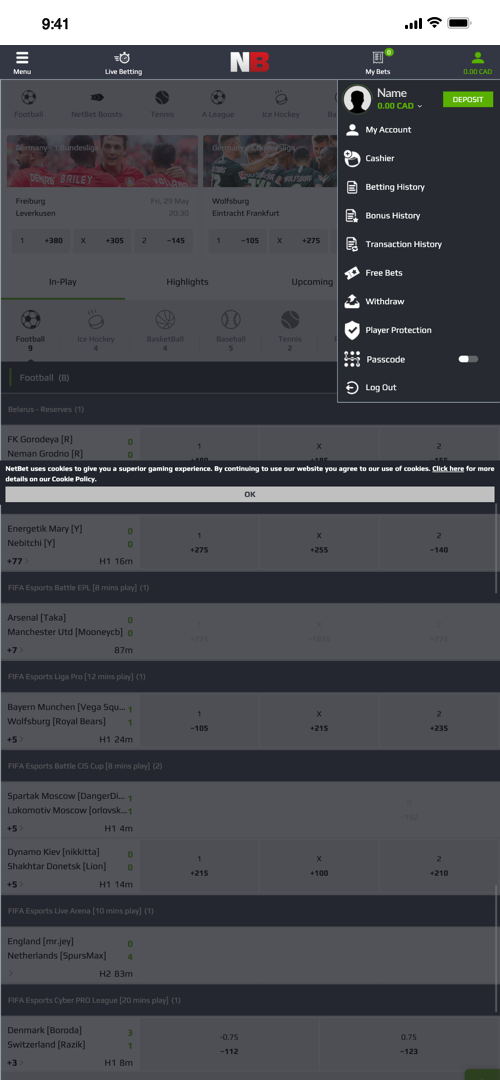Viewport: 500px width, 1080px height.
Task: Pick Denmark handicap -0.75 odds −112
Action: pos(230,1044)
